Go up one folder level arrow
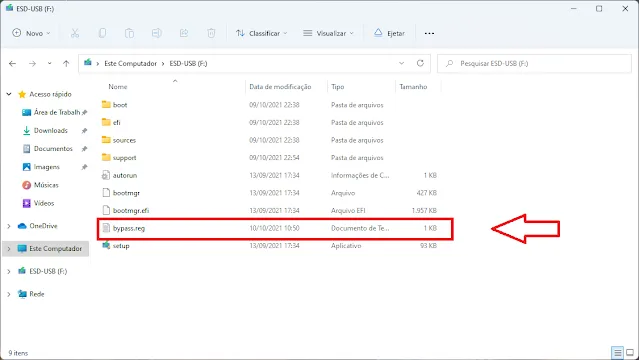Image resolution: width=639 pixels, height=360 pixels. pyautogui.click(x=66, y=64)
